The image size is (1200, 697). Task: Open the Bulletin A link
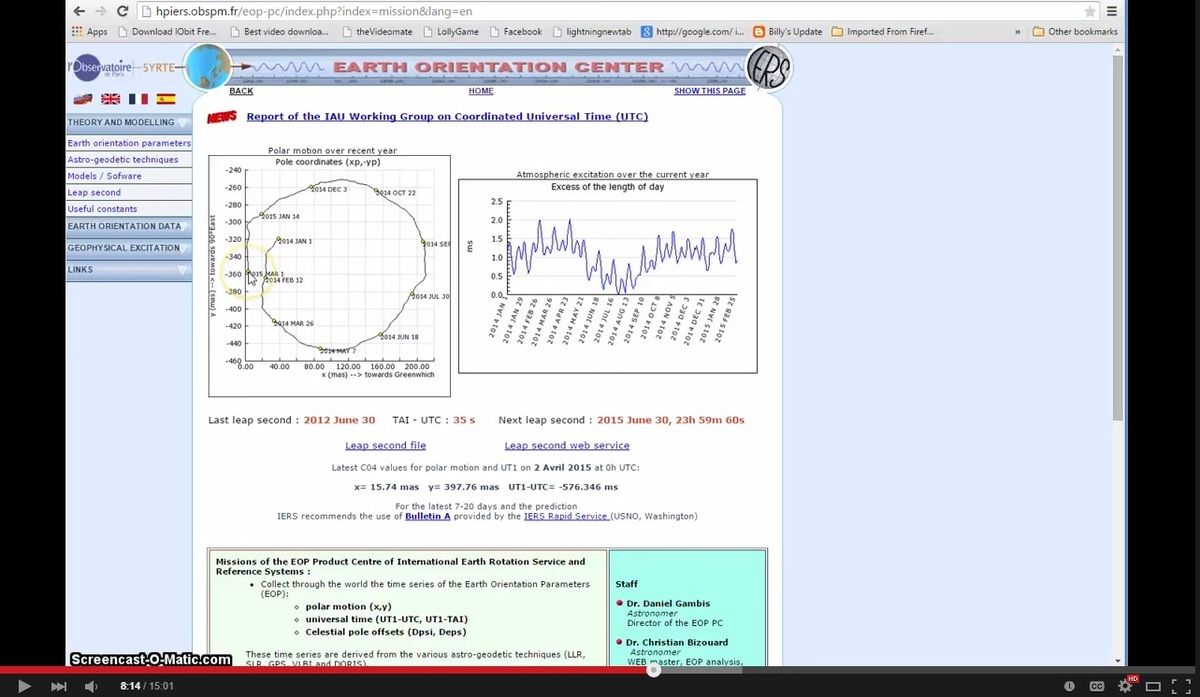[x=428, y=517]
